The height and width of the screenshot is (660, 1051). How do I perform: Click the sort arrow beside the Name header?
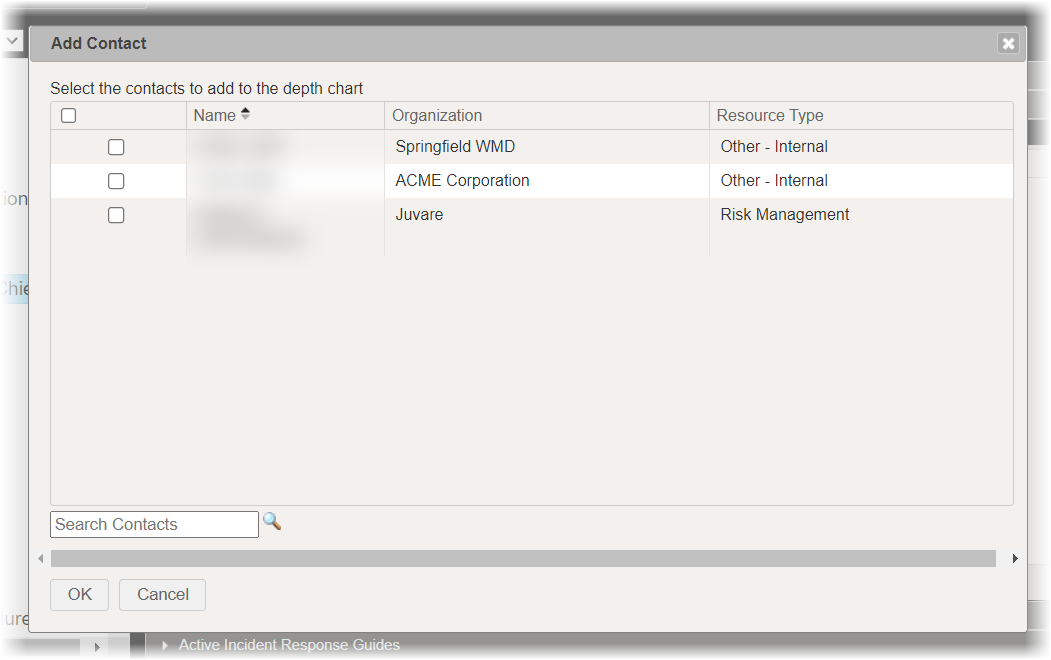tap(243, 112)
